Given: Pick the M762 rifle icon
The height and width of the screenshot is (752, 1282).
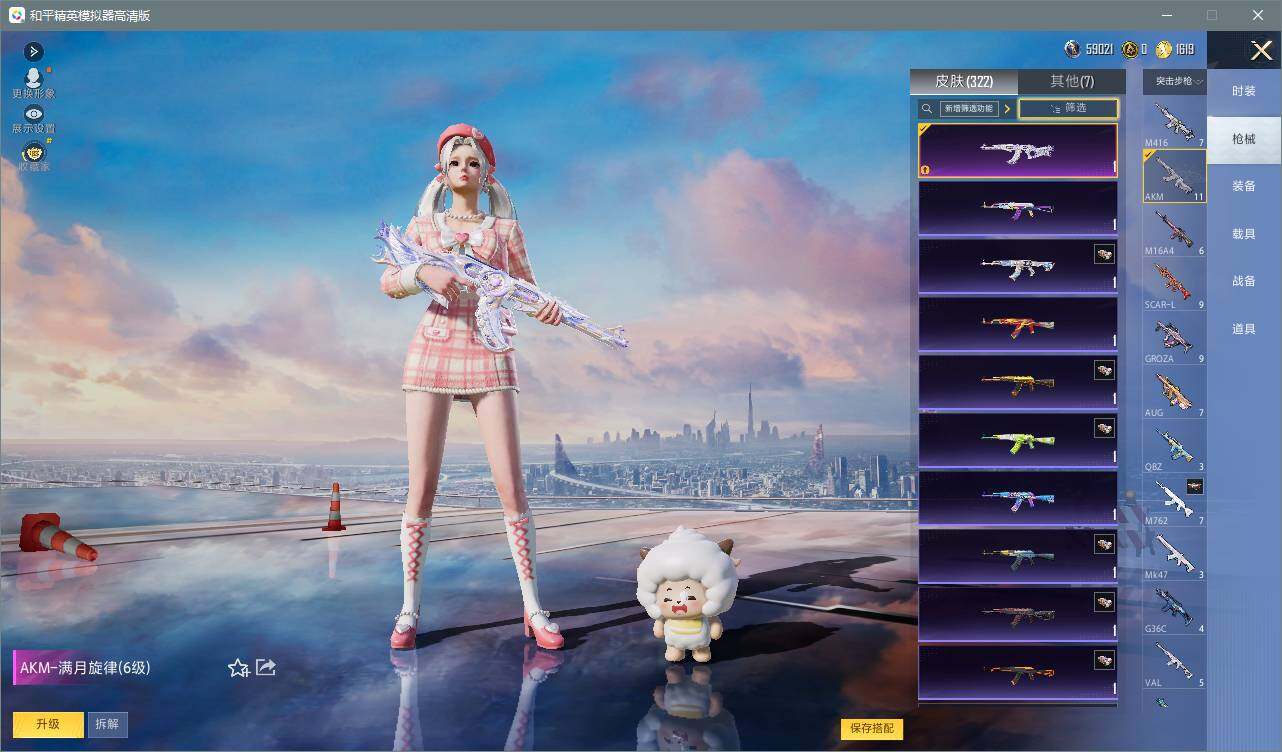Looking at the screenshot, I should tap(1175, 501).
